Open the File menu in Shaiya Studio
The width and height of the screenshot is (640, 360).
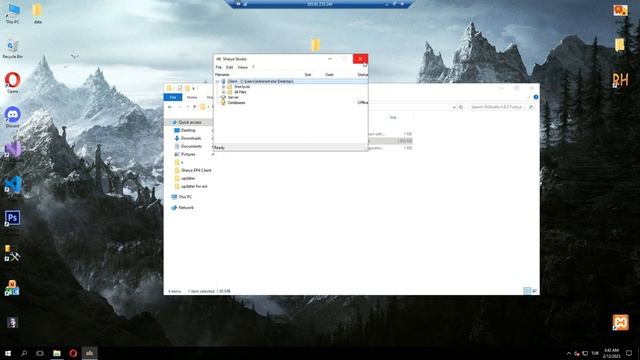pyautogui.click(x=219, y=67)
